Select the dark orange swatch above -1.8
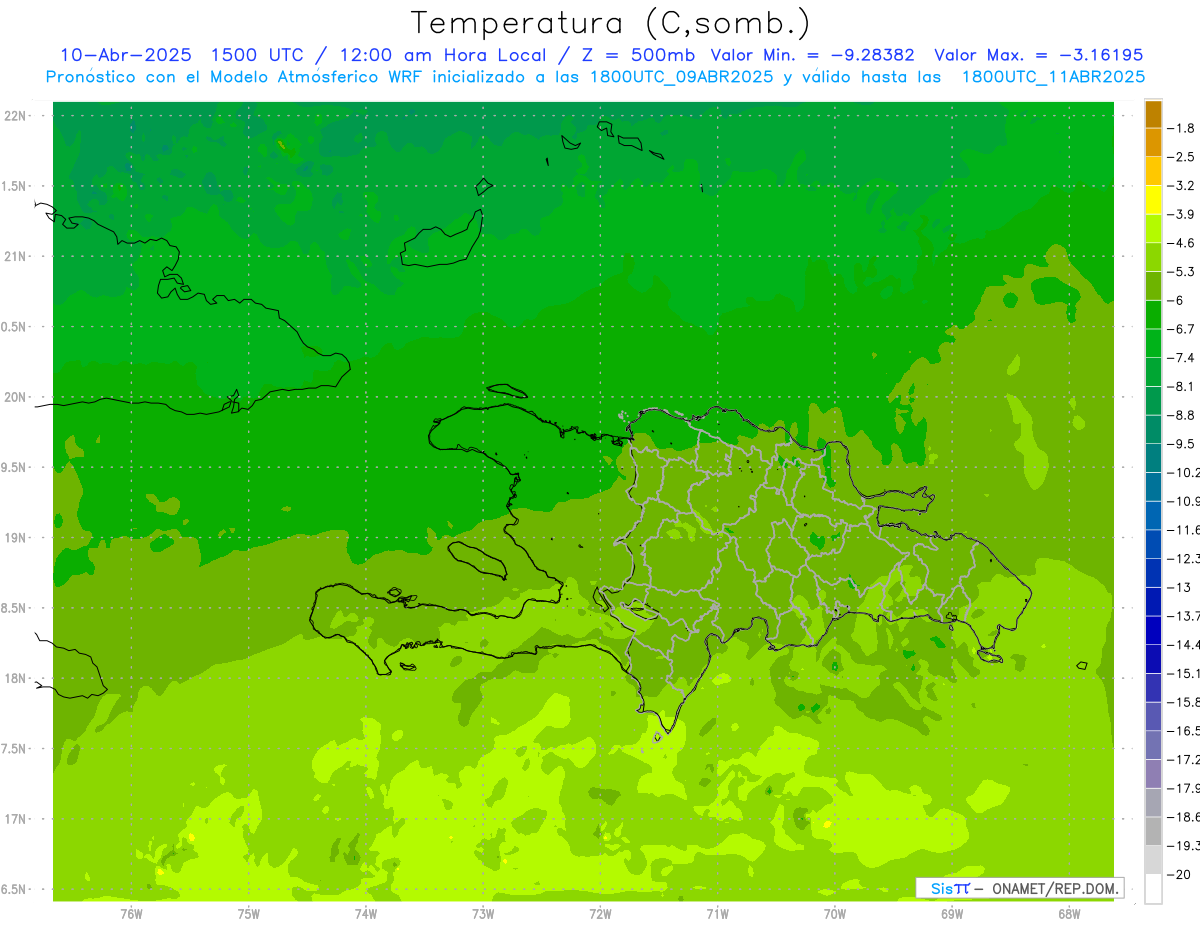This screenshot has width=1200, height=927. (1153, 114)
